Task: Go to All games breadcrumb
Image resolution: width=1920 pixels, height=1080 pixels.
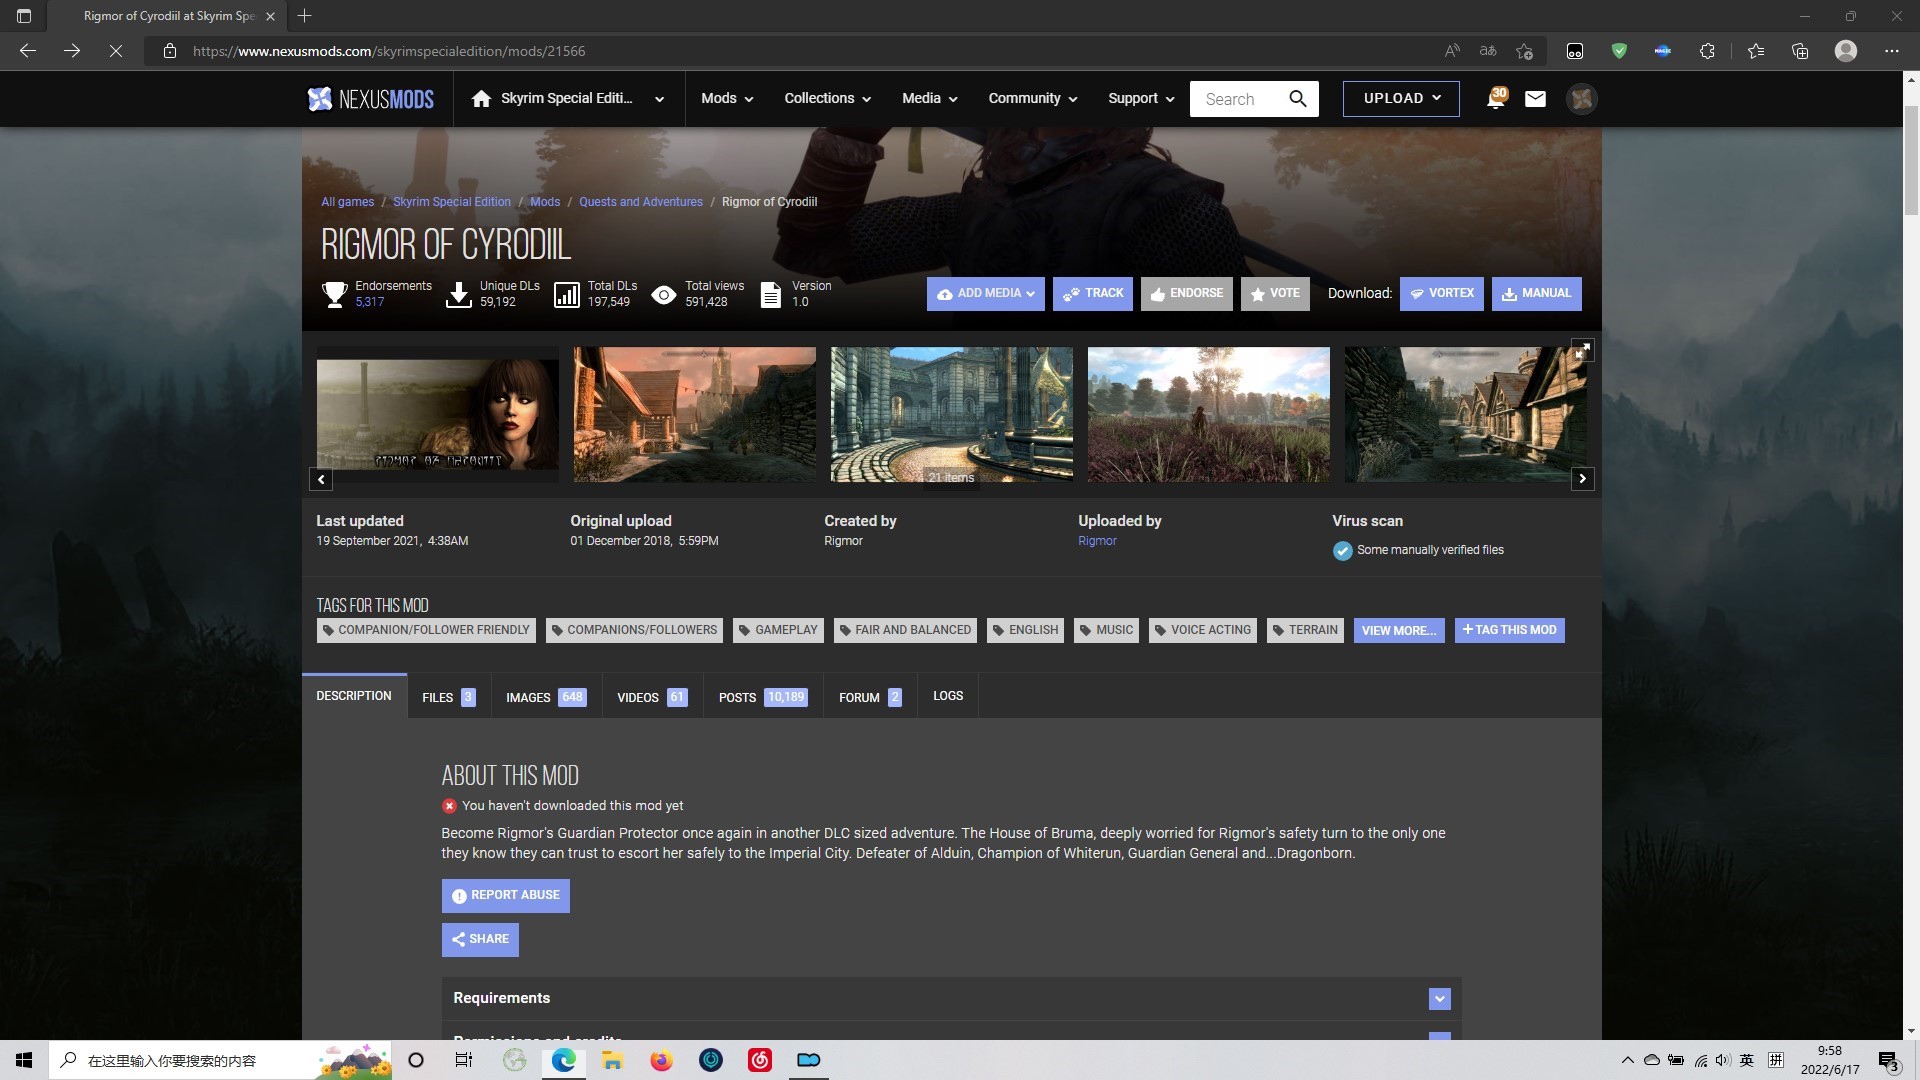Action: click(347, 202)
